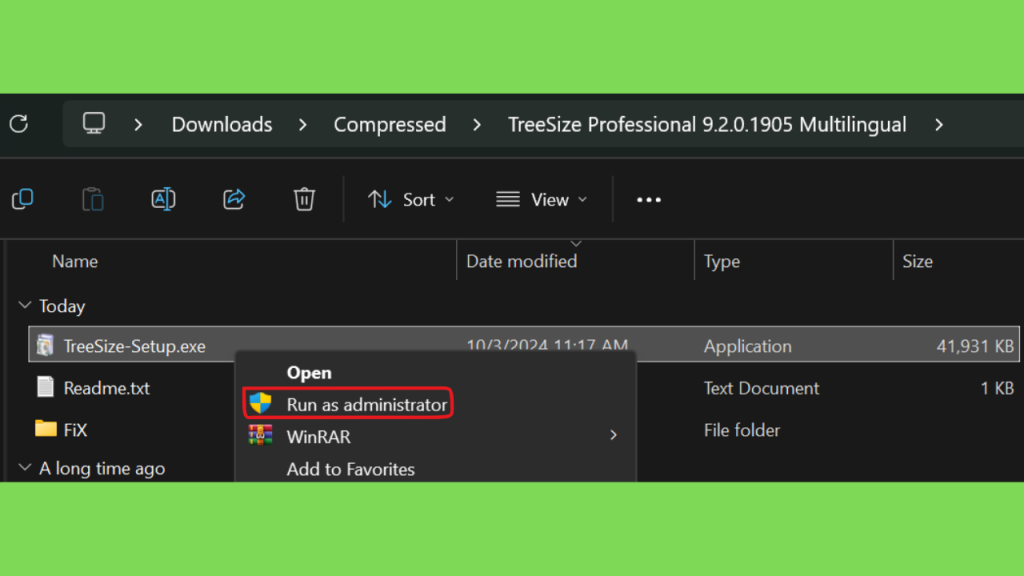Choose Add to Favorites
This screenshot has width=1024, height=576.
pyautogui.click(x=350, y=469)
